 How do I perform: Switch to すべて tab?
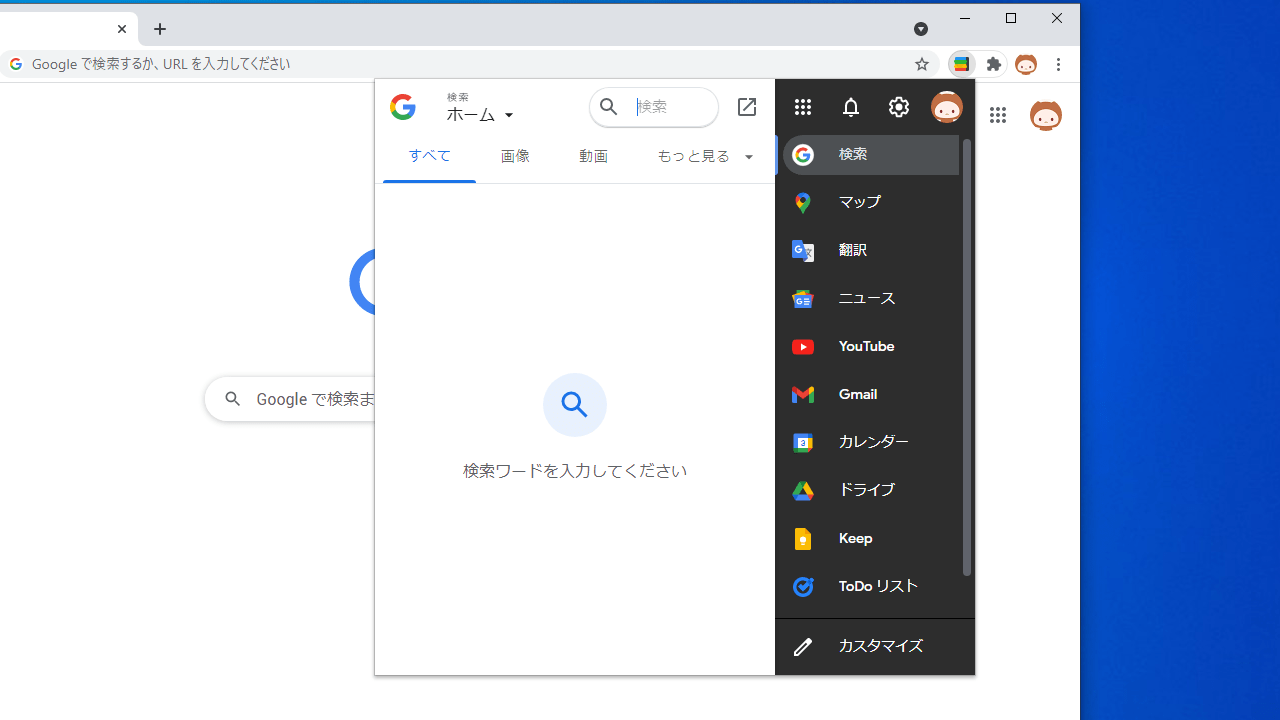coord(429,156)
